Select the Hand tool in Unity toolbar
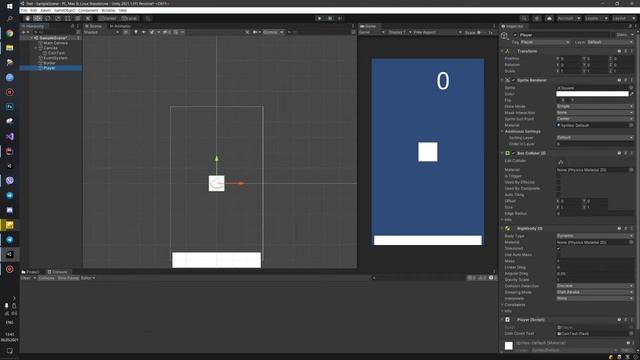 [x=28, y=18]
